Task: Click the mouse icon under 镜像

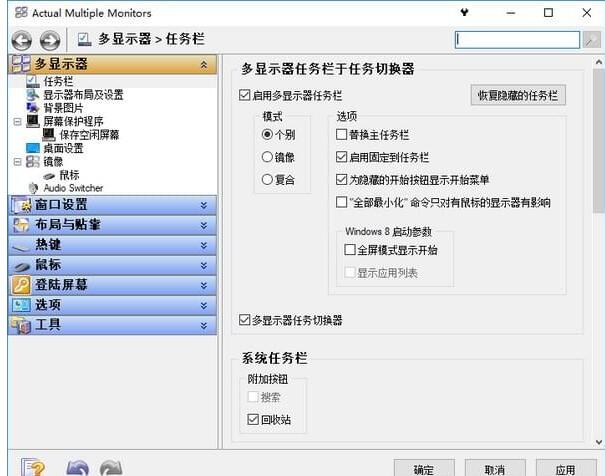Action: [x=49, y=176]
